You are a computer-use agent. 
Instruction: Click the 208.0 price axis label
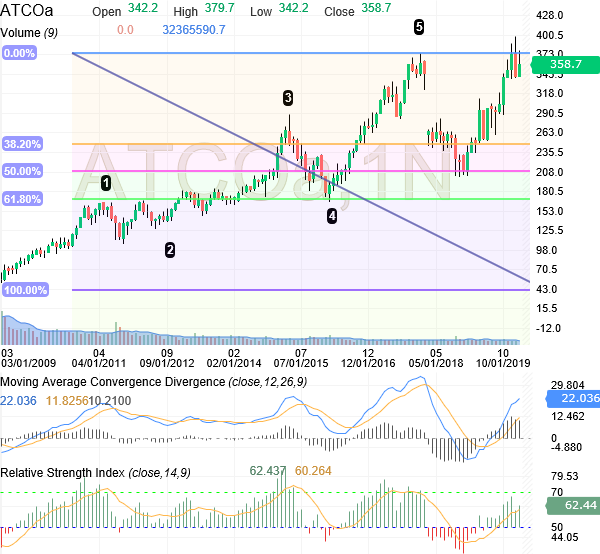tap(550, 173)
